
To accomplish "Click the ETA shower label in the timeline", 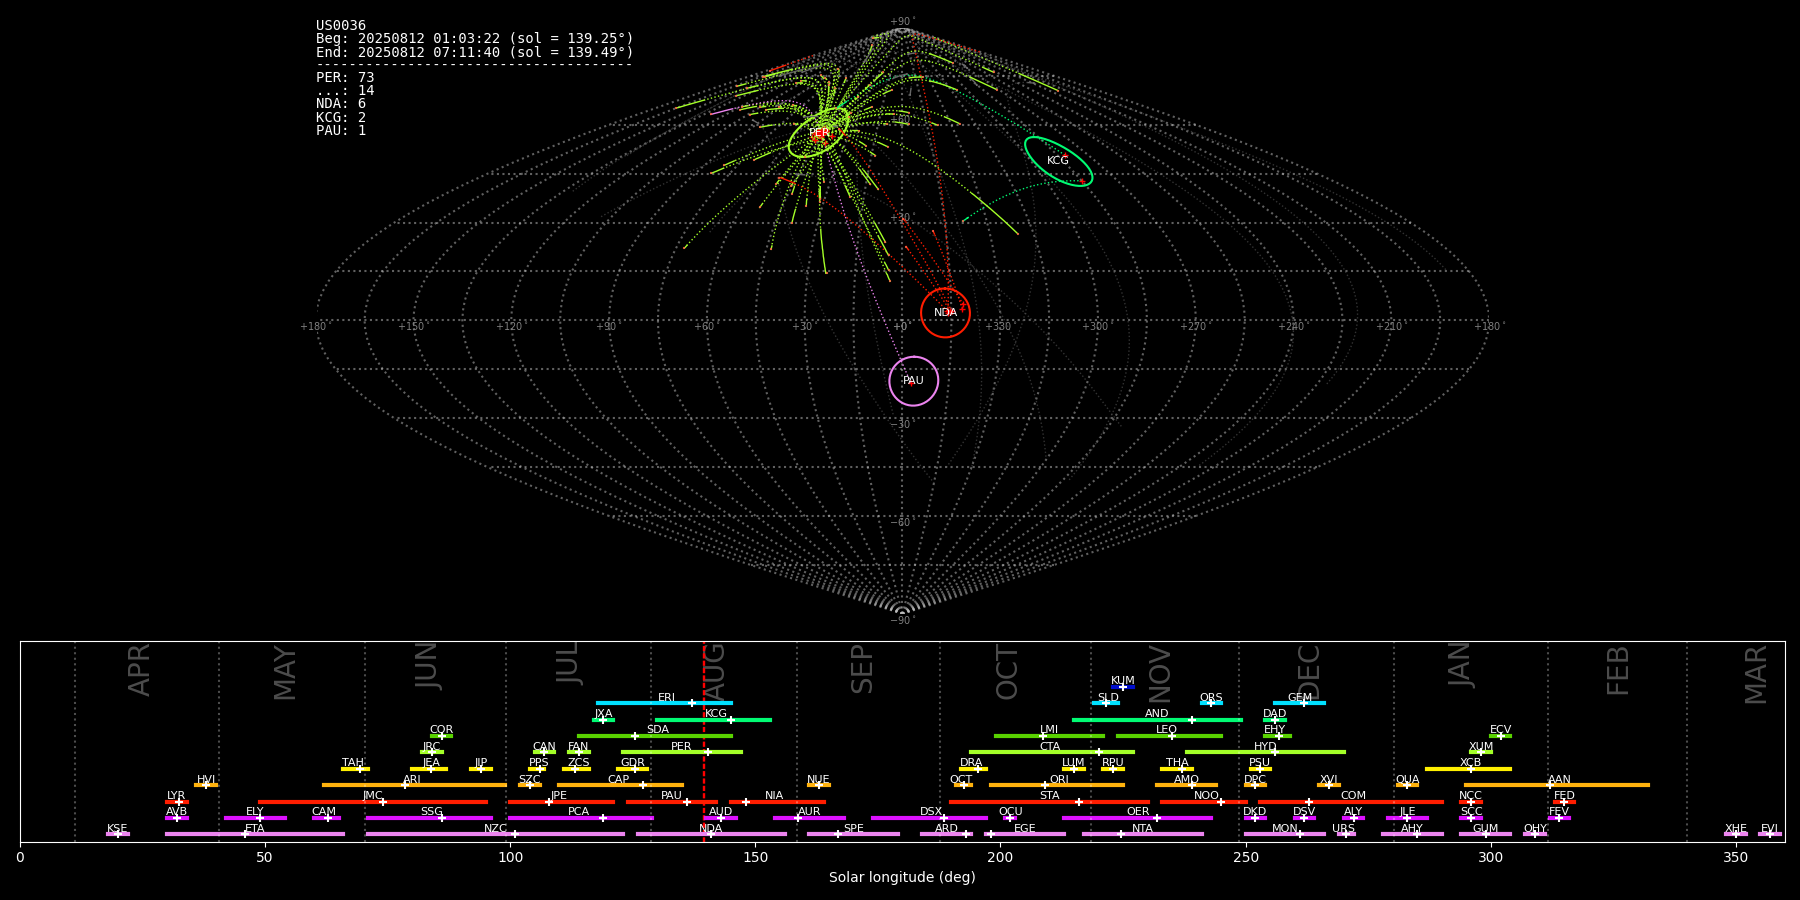I will tap(255, 829).
